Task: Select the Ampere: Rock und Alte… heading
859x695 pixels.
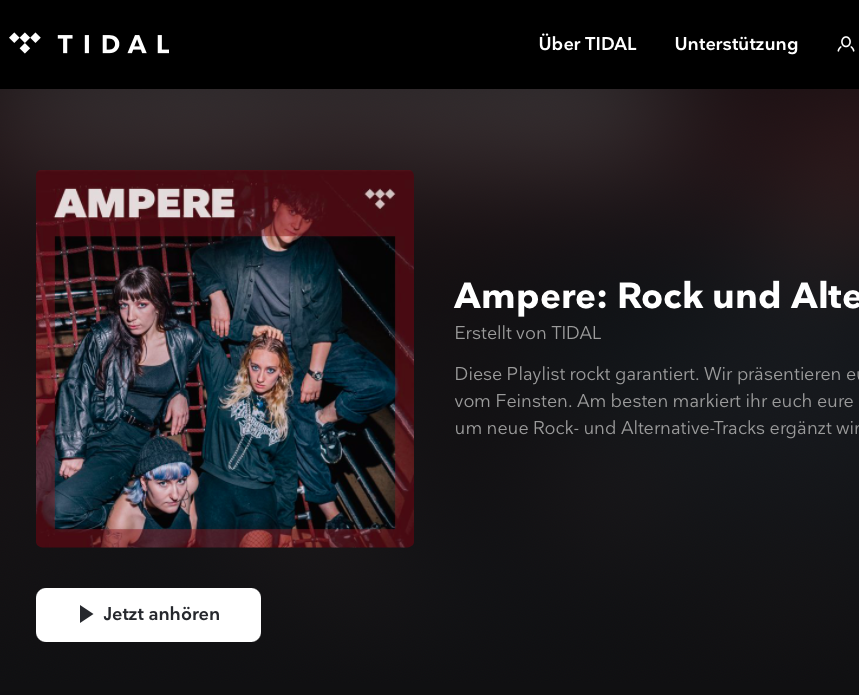Action: 656,296
